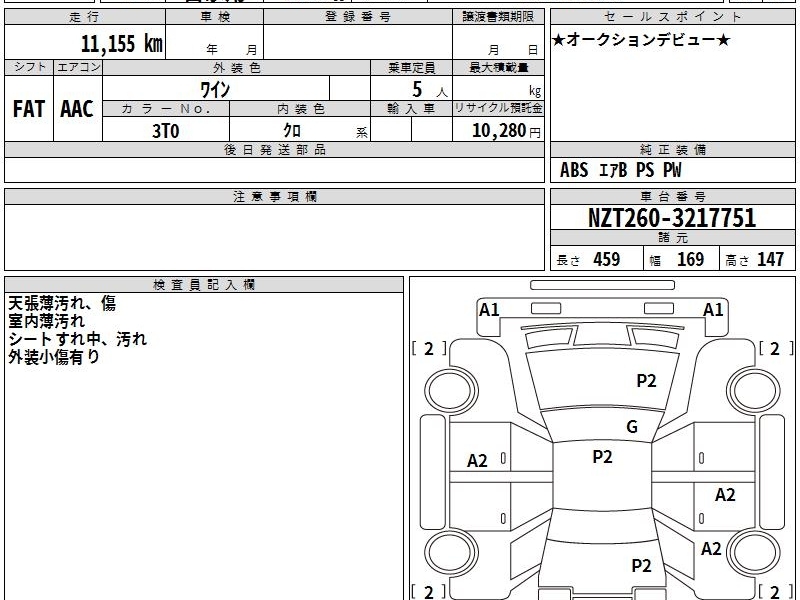Click the エアコン header cell

pos(78,67)
